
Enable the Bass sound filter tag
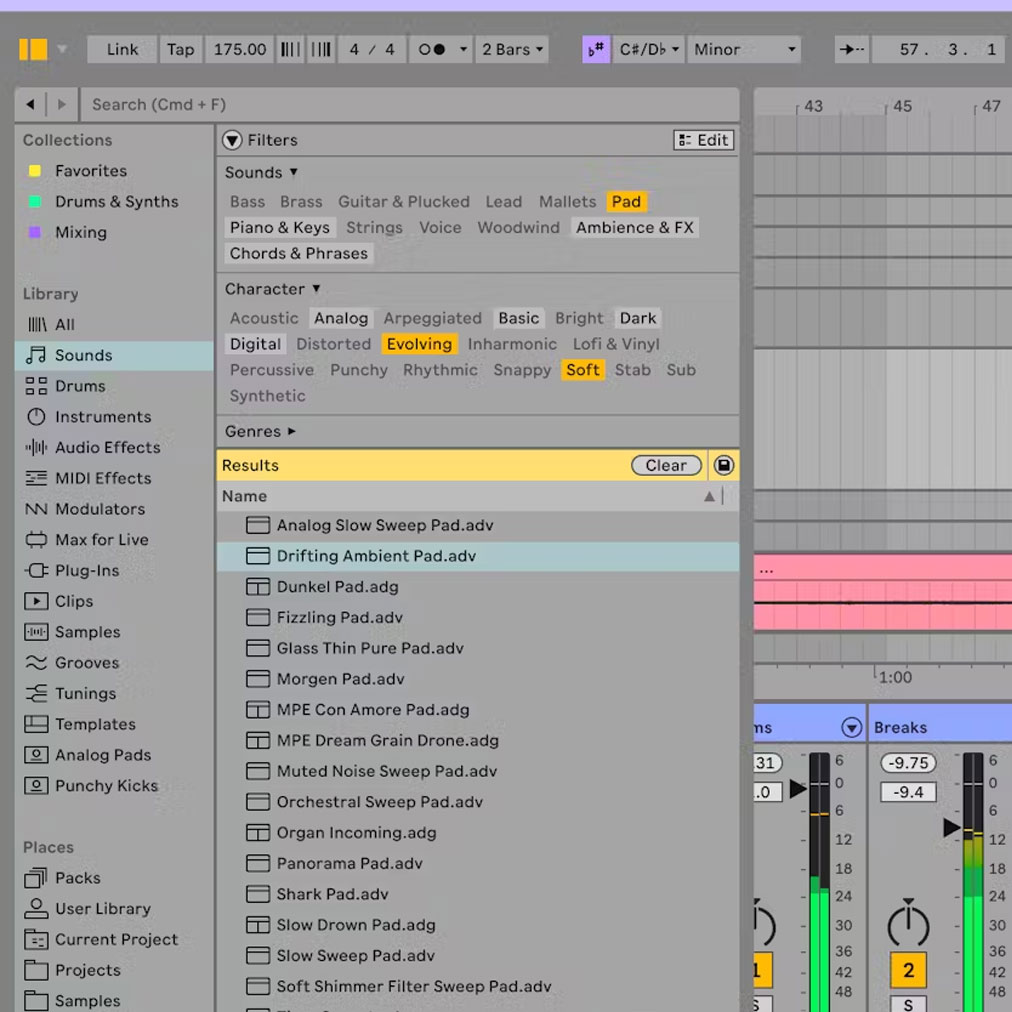point(247,201)
